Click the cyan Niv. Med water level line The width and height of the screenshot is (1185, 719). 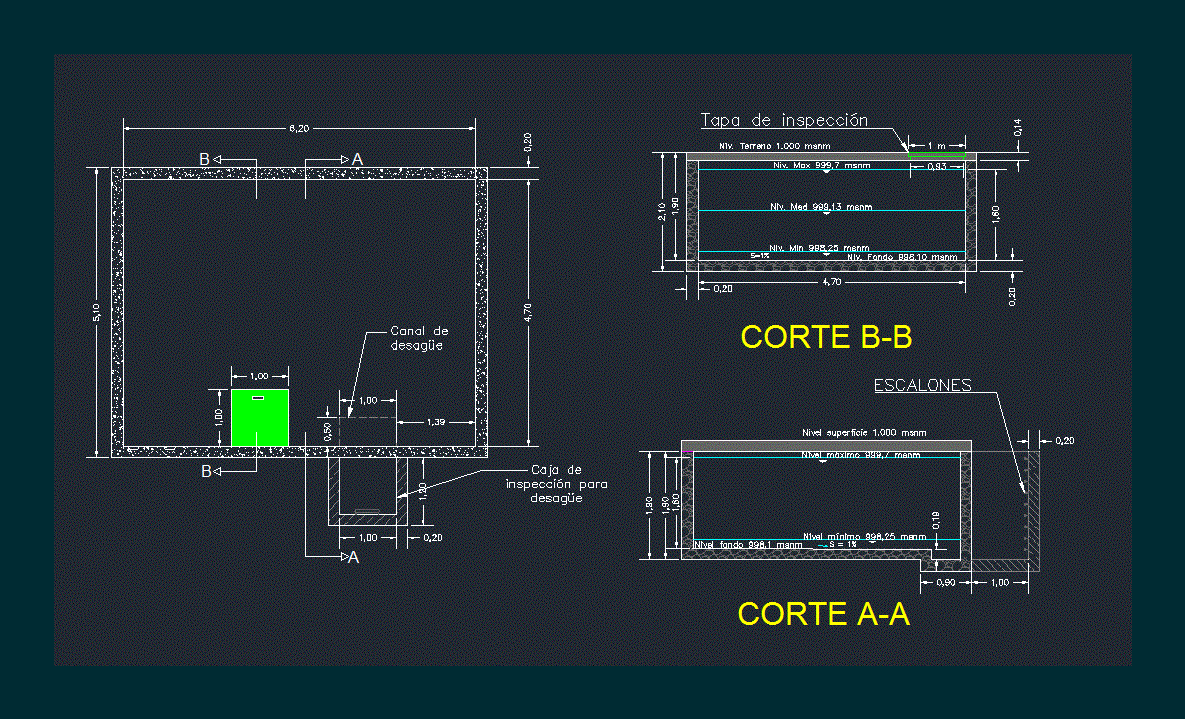830,211
